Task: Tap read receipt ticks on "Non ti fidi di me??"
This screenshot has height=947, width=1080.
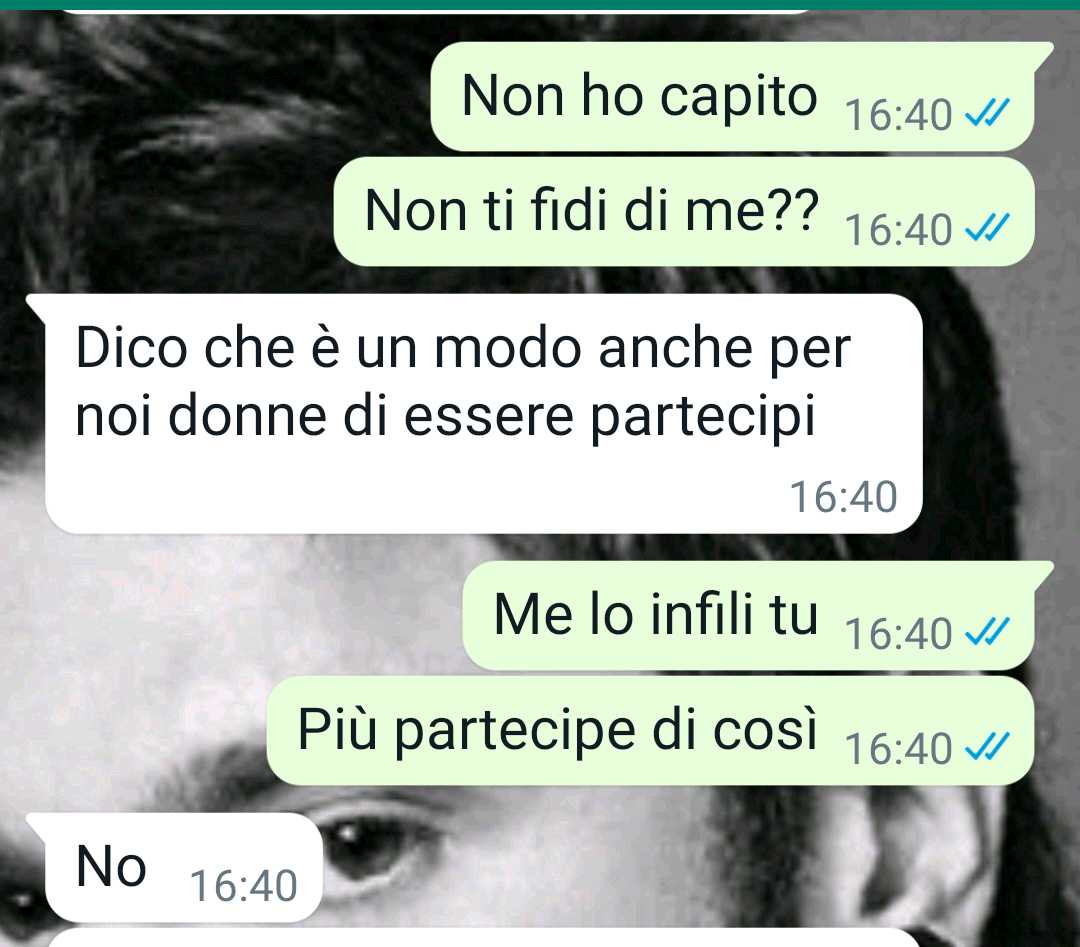Action: [x=987, y=227]
